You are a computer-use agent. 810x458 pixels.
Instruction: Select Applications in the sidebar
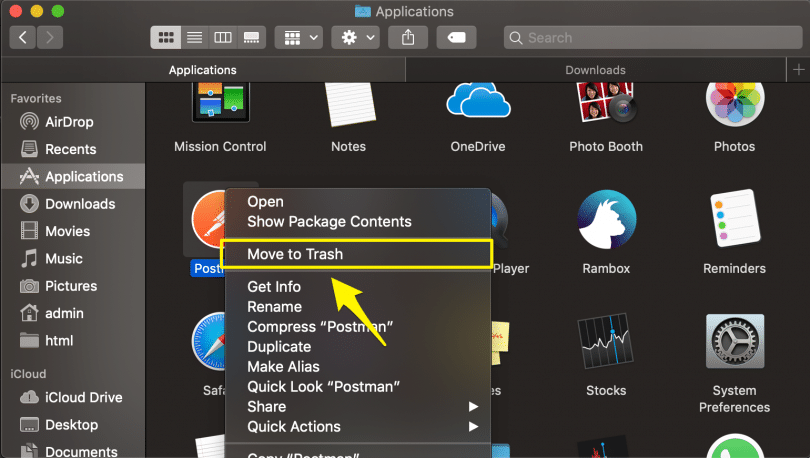pyautogui.click(x=72, y=177)
